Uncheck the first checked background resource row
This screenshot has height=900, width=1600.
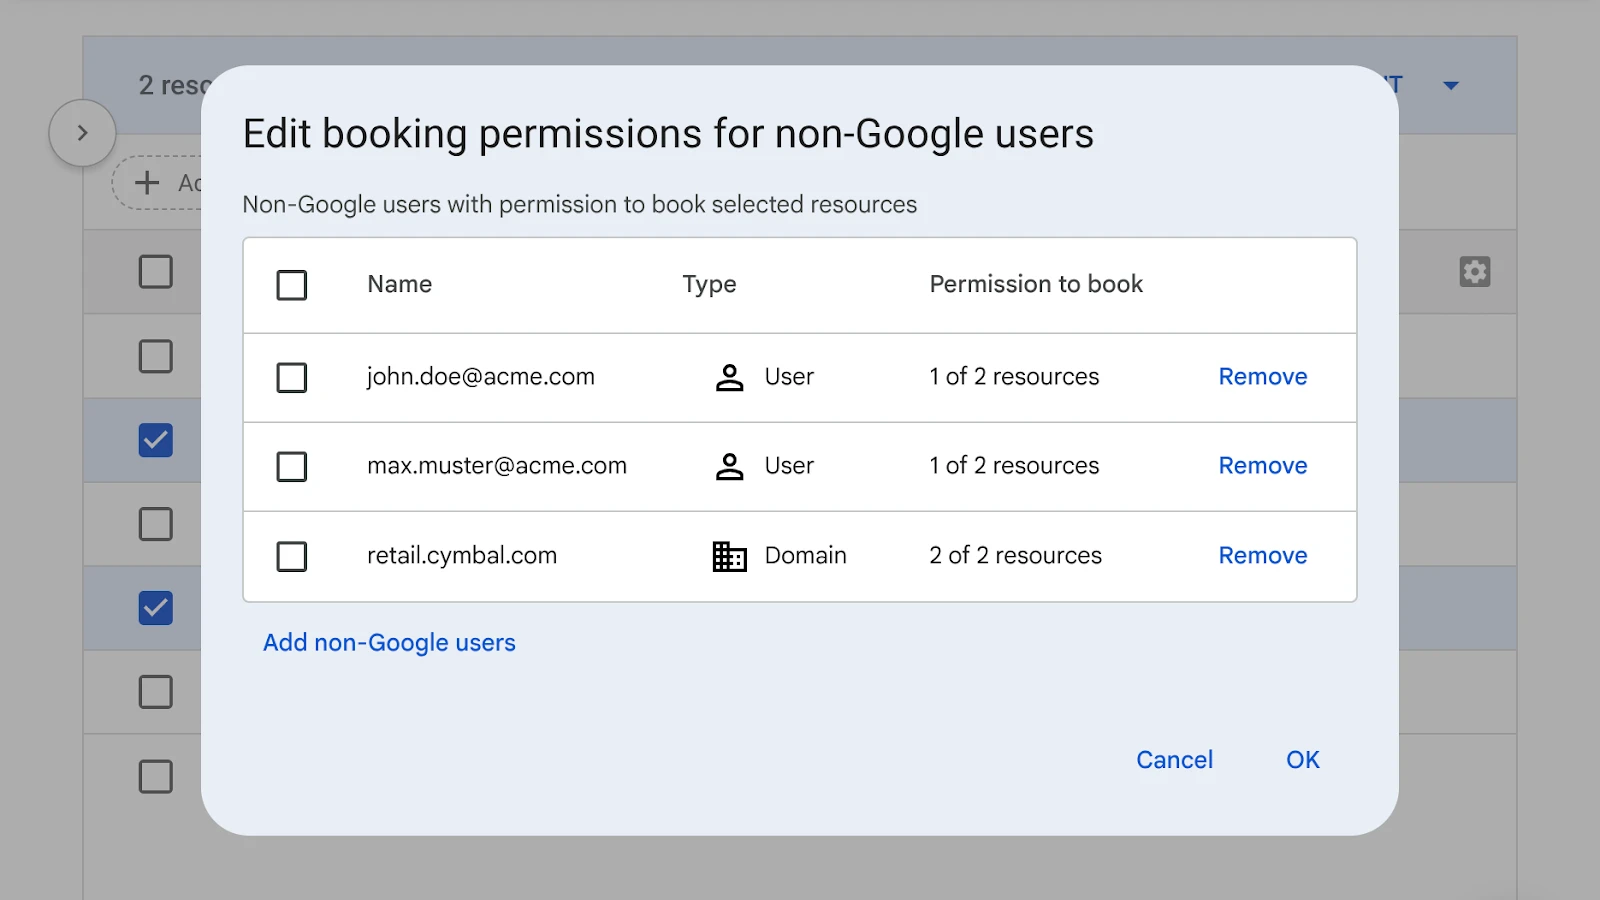pyautogui.click(x=156, y=440)
